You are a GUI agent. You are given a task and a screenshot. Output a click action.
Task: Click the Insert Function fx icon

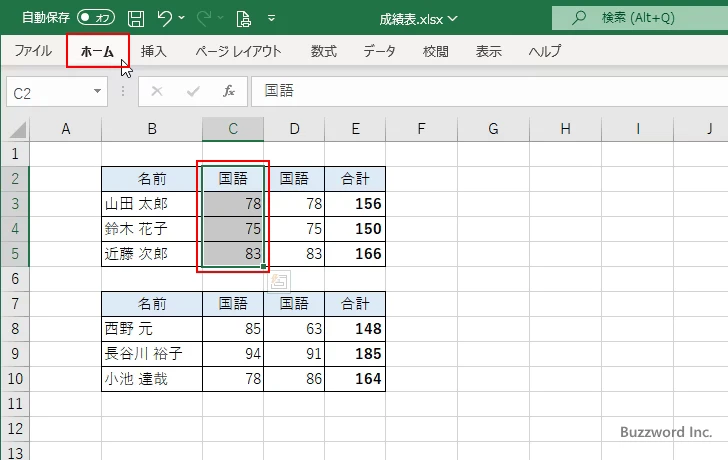(x=229, y=91)
